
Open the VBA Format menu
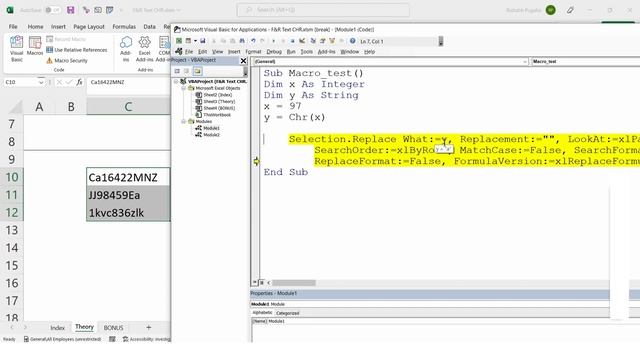pyautogui.click(x=253, y=52)
